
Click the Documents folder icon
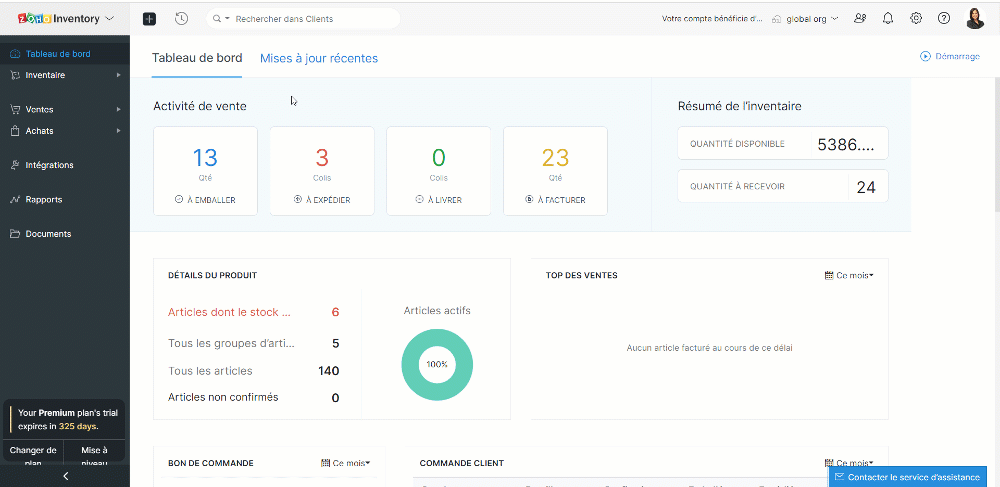(x=15, y=234)
